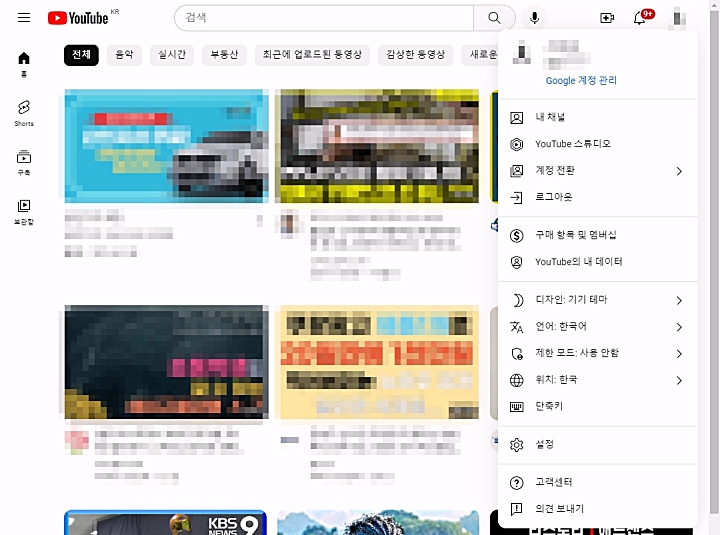Open notifications bell

[x=640, y=18]
